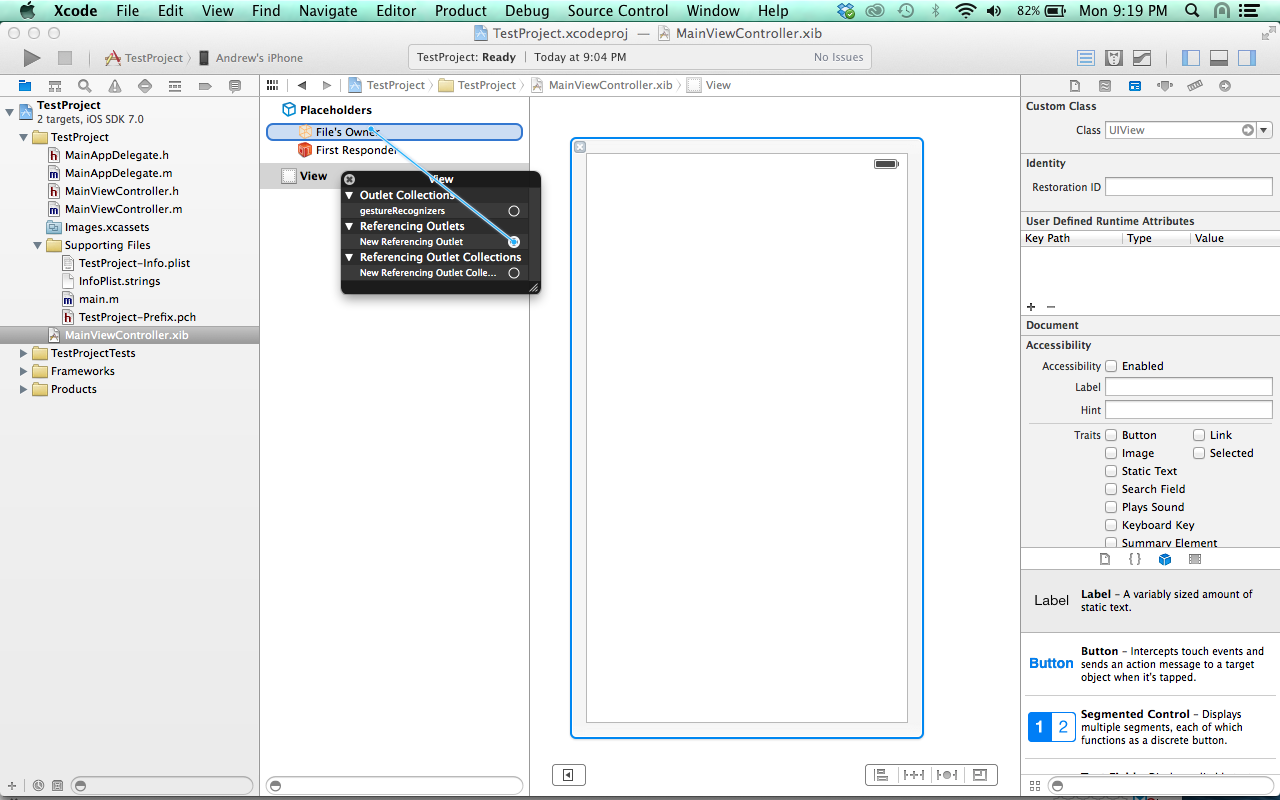Hide the document outline panel
The image size is (1280, 800).
(x=568, y=775)
